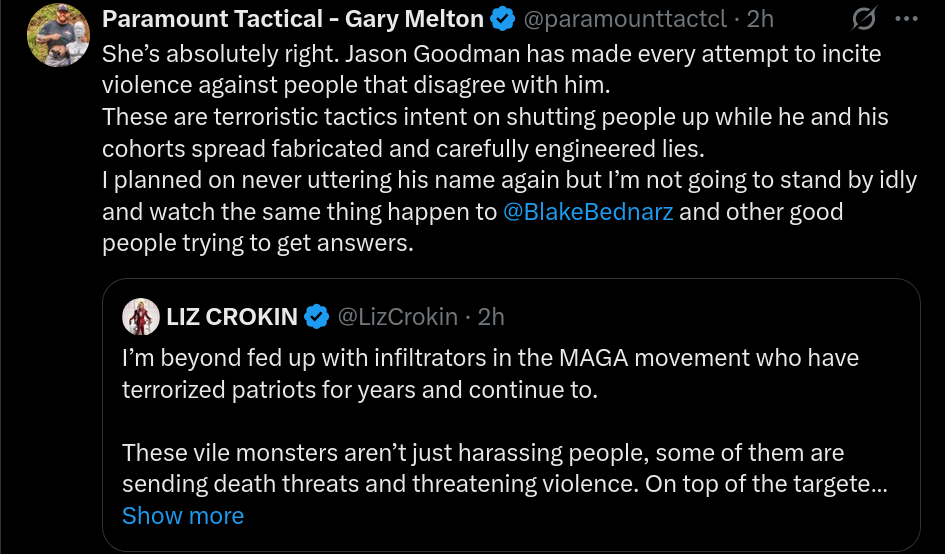945x554 pixels.
Task: Click the LIZ CROKIN display name
Action: tap(232, 317)
